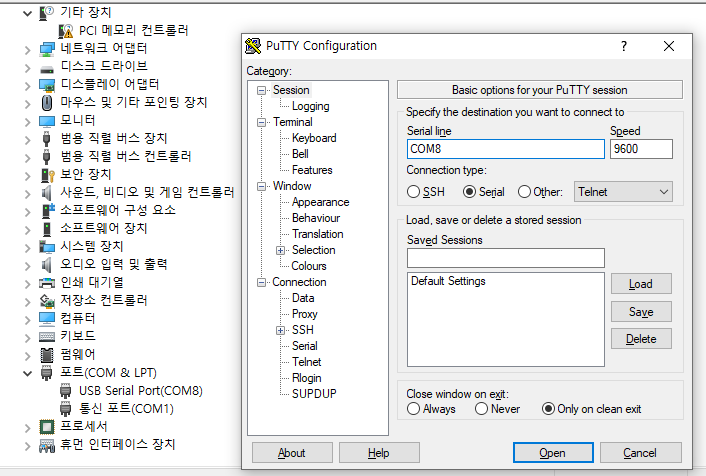Open the Colours category in PuTTY
706x476 pixels.
308,266
